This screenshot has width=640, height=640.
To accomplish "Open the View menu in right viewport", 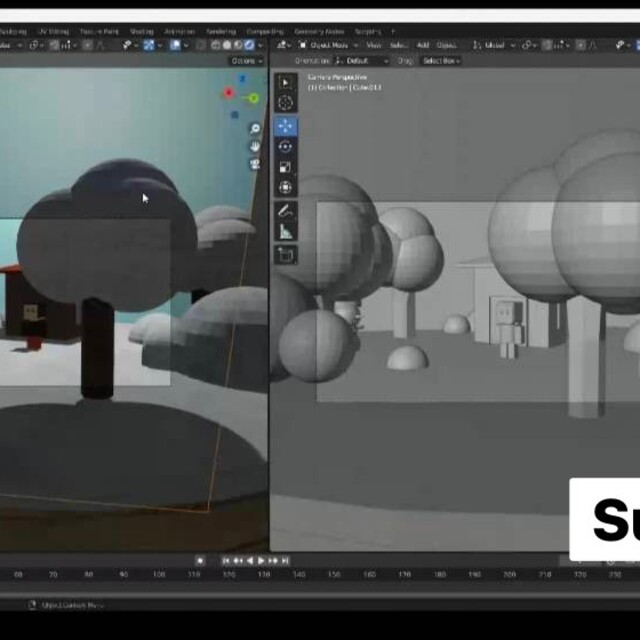I will click(x=373, y=45).
